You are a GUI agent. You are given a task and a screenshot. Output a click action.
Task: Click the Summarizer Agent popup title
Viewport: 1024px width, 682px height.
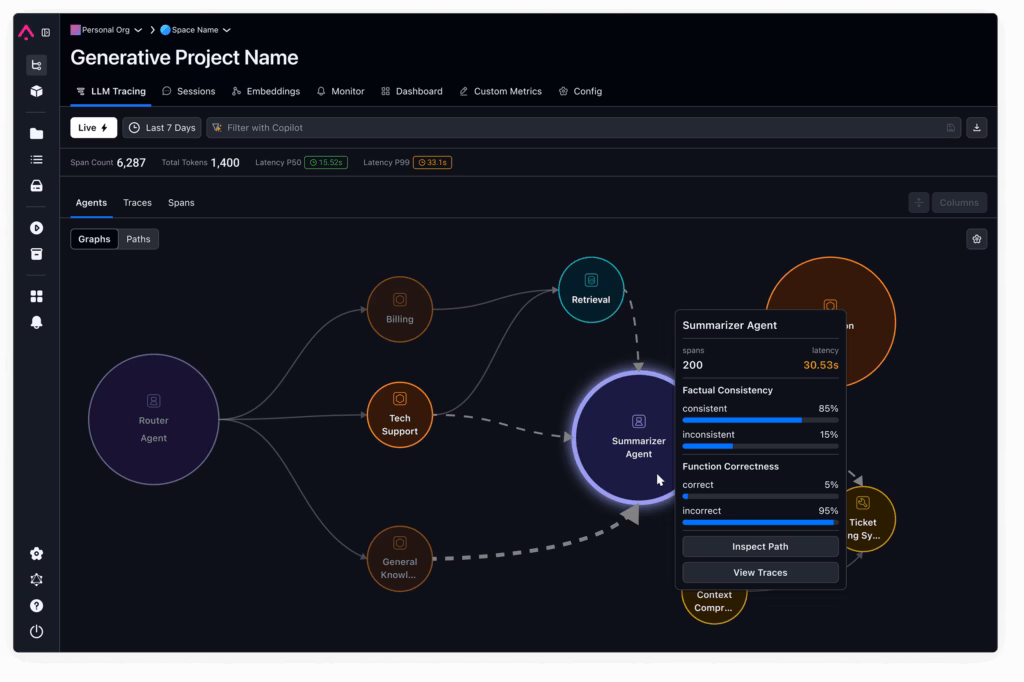(729, 325)
